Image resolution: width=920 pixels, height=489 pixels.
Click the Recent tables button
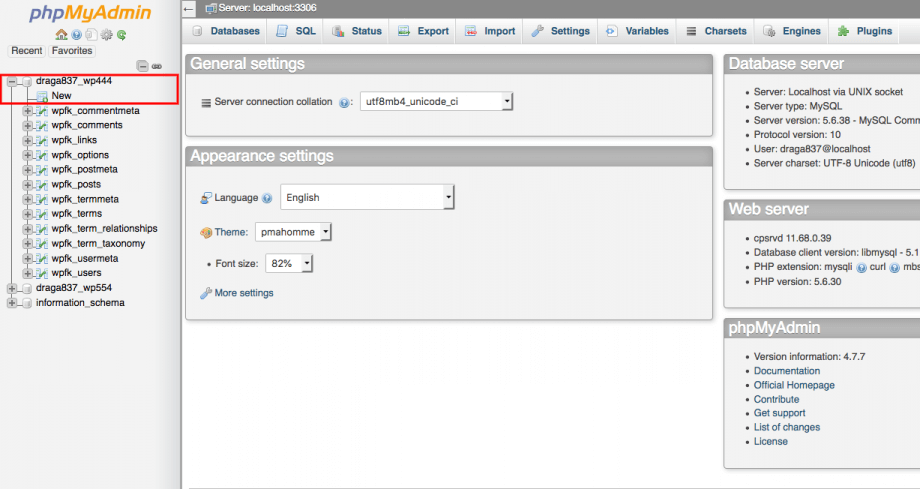point(27,51)
